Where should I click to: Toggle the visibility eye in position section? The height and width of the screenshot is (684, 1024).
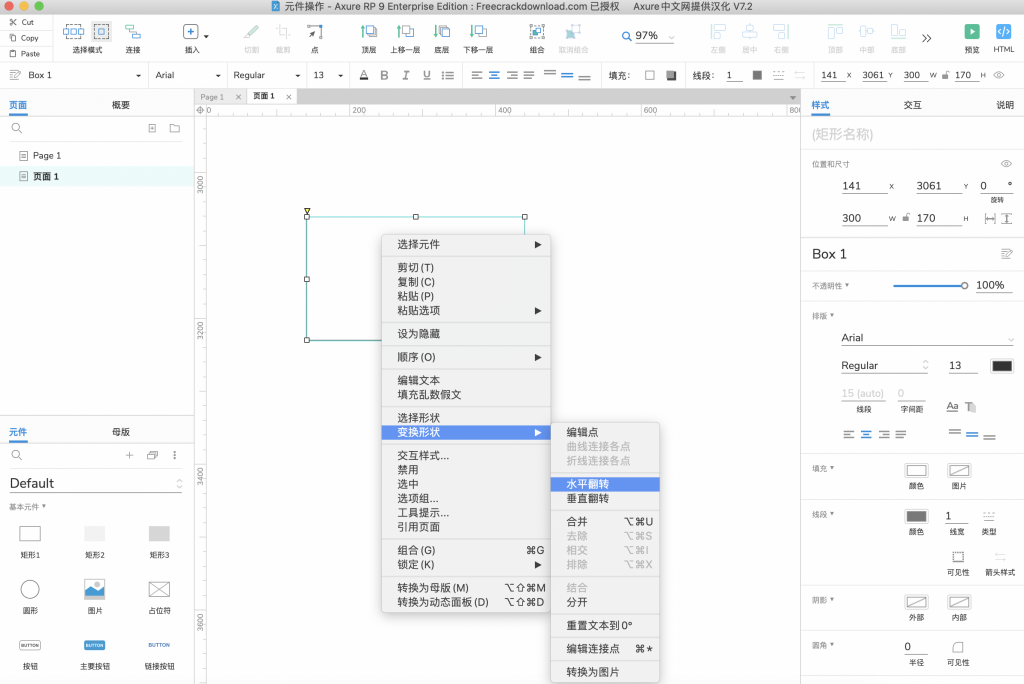(x=1006, y=163)
